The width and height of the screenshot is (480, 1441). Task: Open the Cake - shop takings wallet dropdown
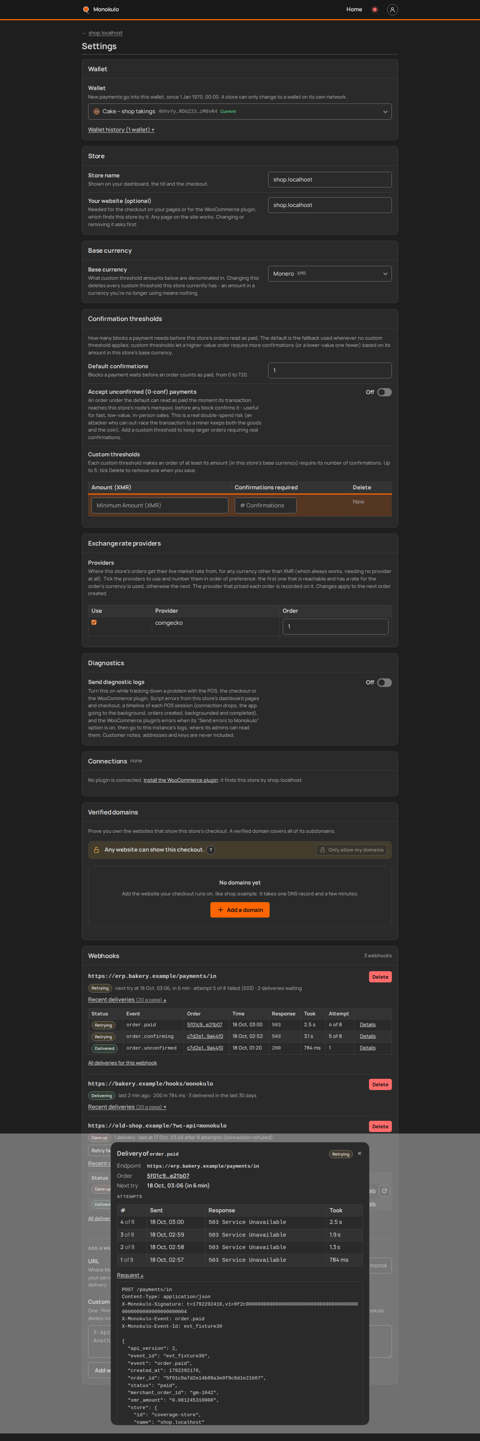coord(240,112)
